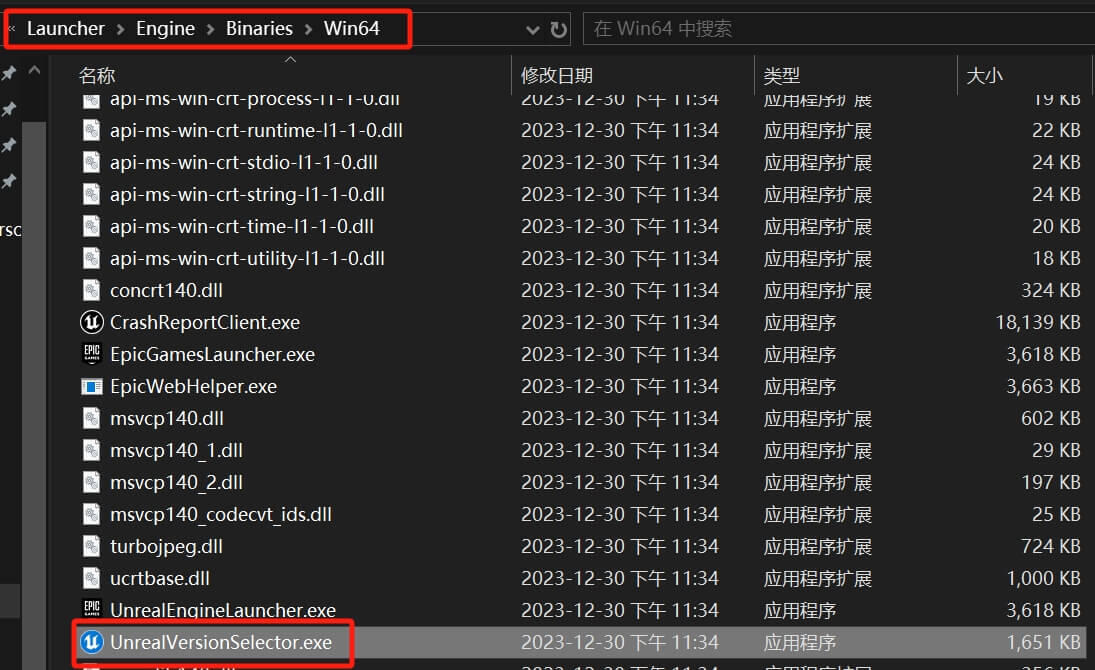Navigate to Engine in breadcrumb

166,29
